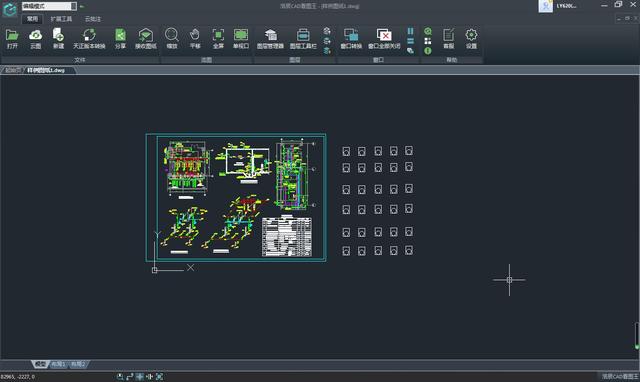Click the framed drawing sheet in canvas
Viewport: 640px width, 382px height.
coord(236,198)
